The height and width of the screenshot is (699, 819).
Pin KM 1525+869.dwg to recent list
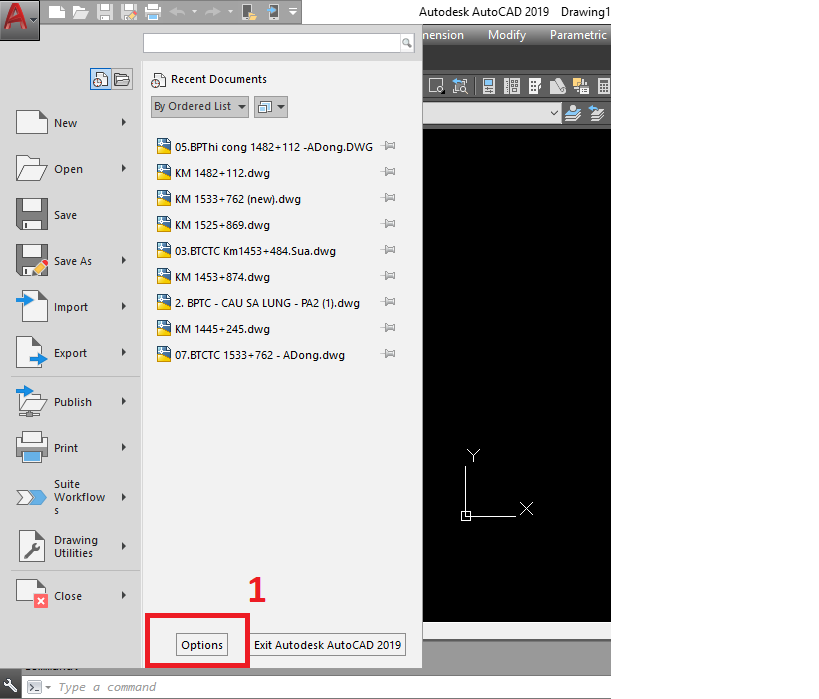(x=389, y=224)
